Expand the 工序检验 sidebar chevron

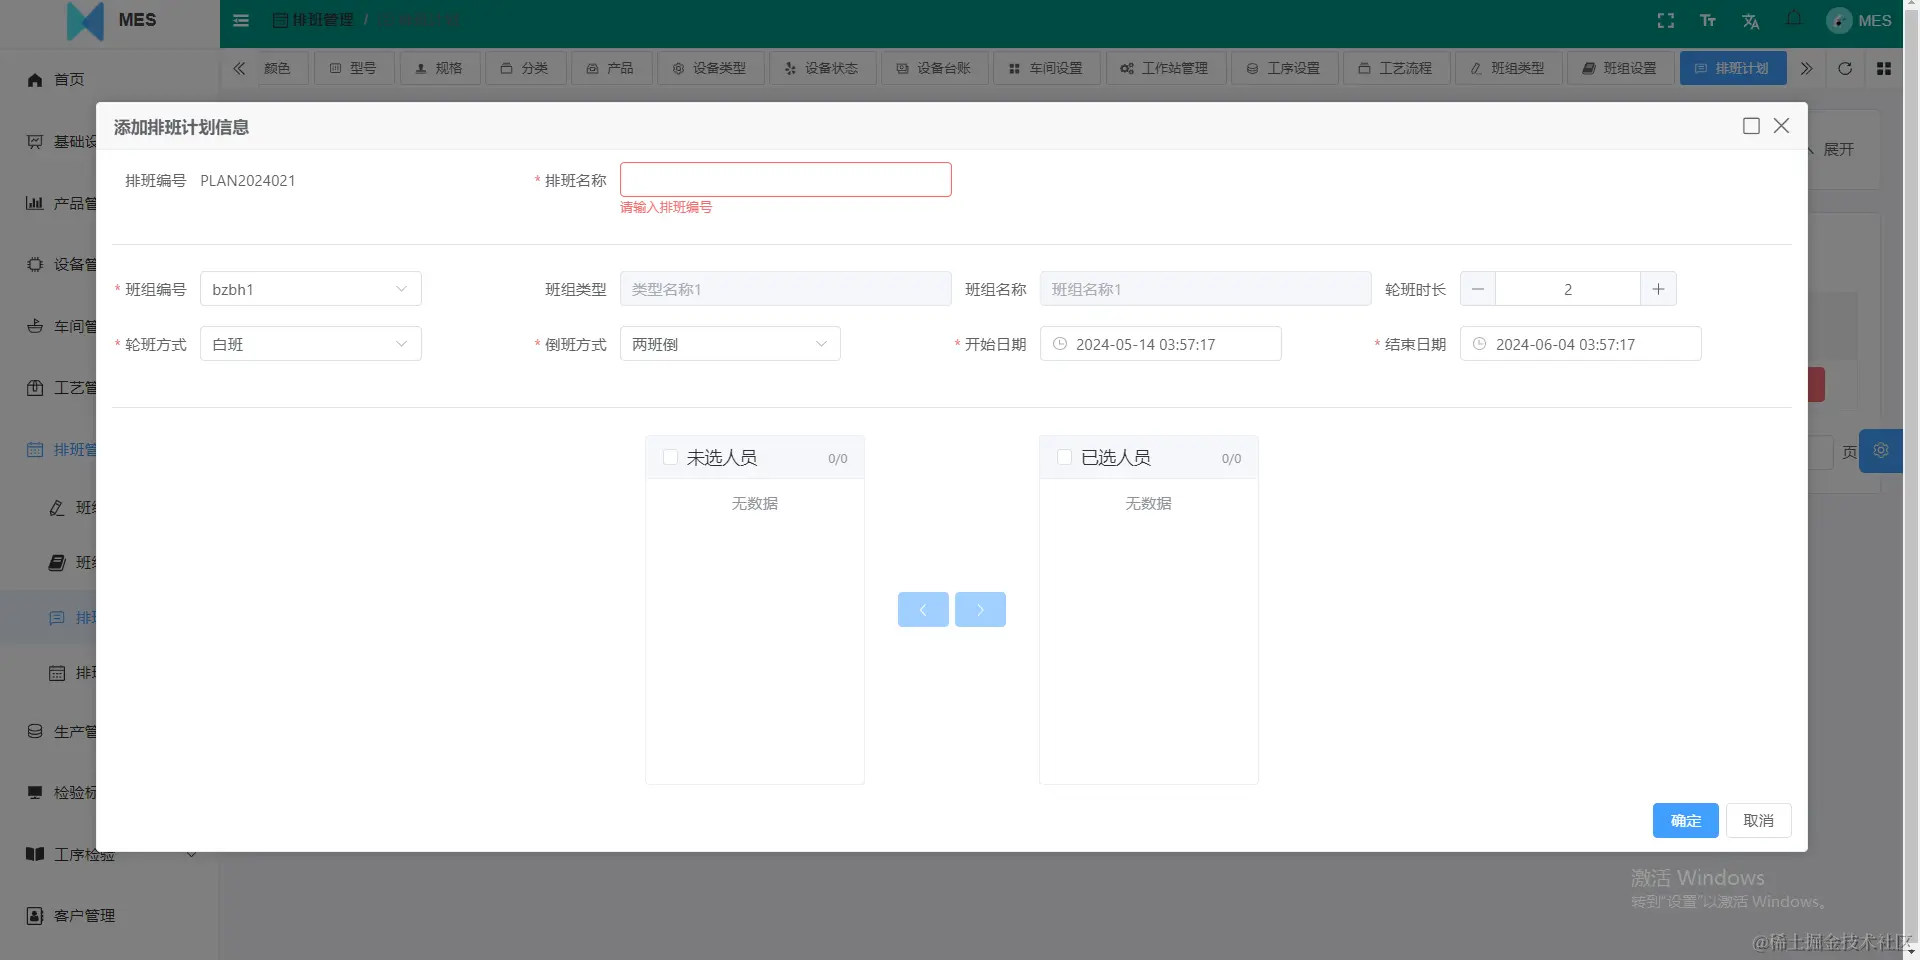pyautogui.click(x=191, y=855)
